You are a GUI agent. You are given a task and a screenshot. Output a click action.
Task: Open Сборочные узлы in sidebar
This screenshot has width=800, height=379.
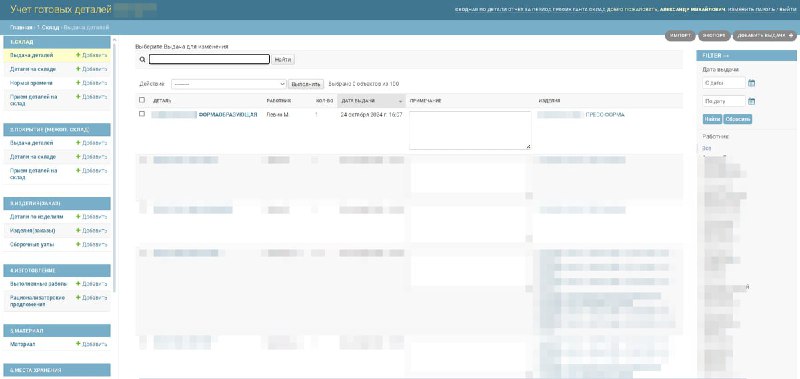coord(32,244)
